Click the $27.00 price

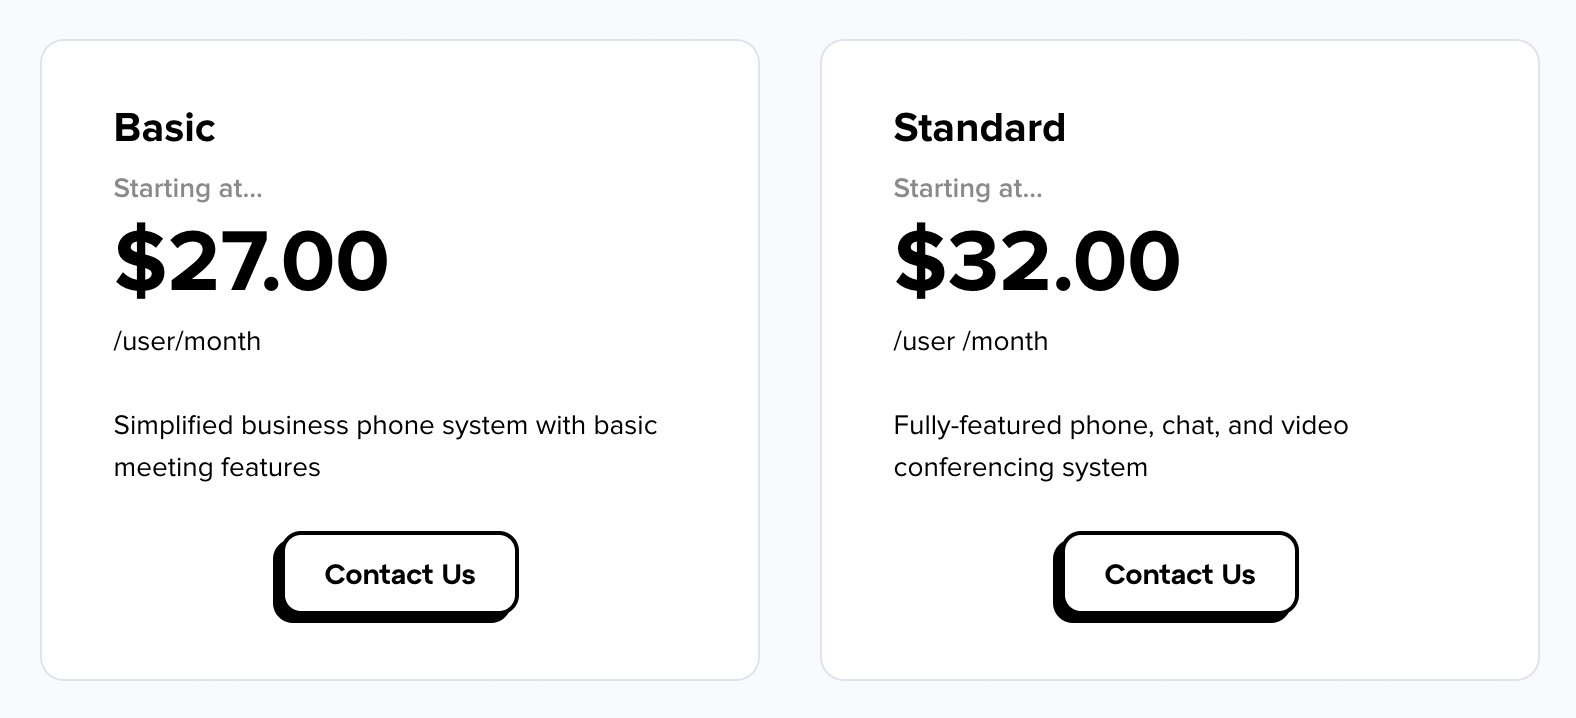tap(251, 261)
